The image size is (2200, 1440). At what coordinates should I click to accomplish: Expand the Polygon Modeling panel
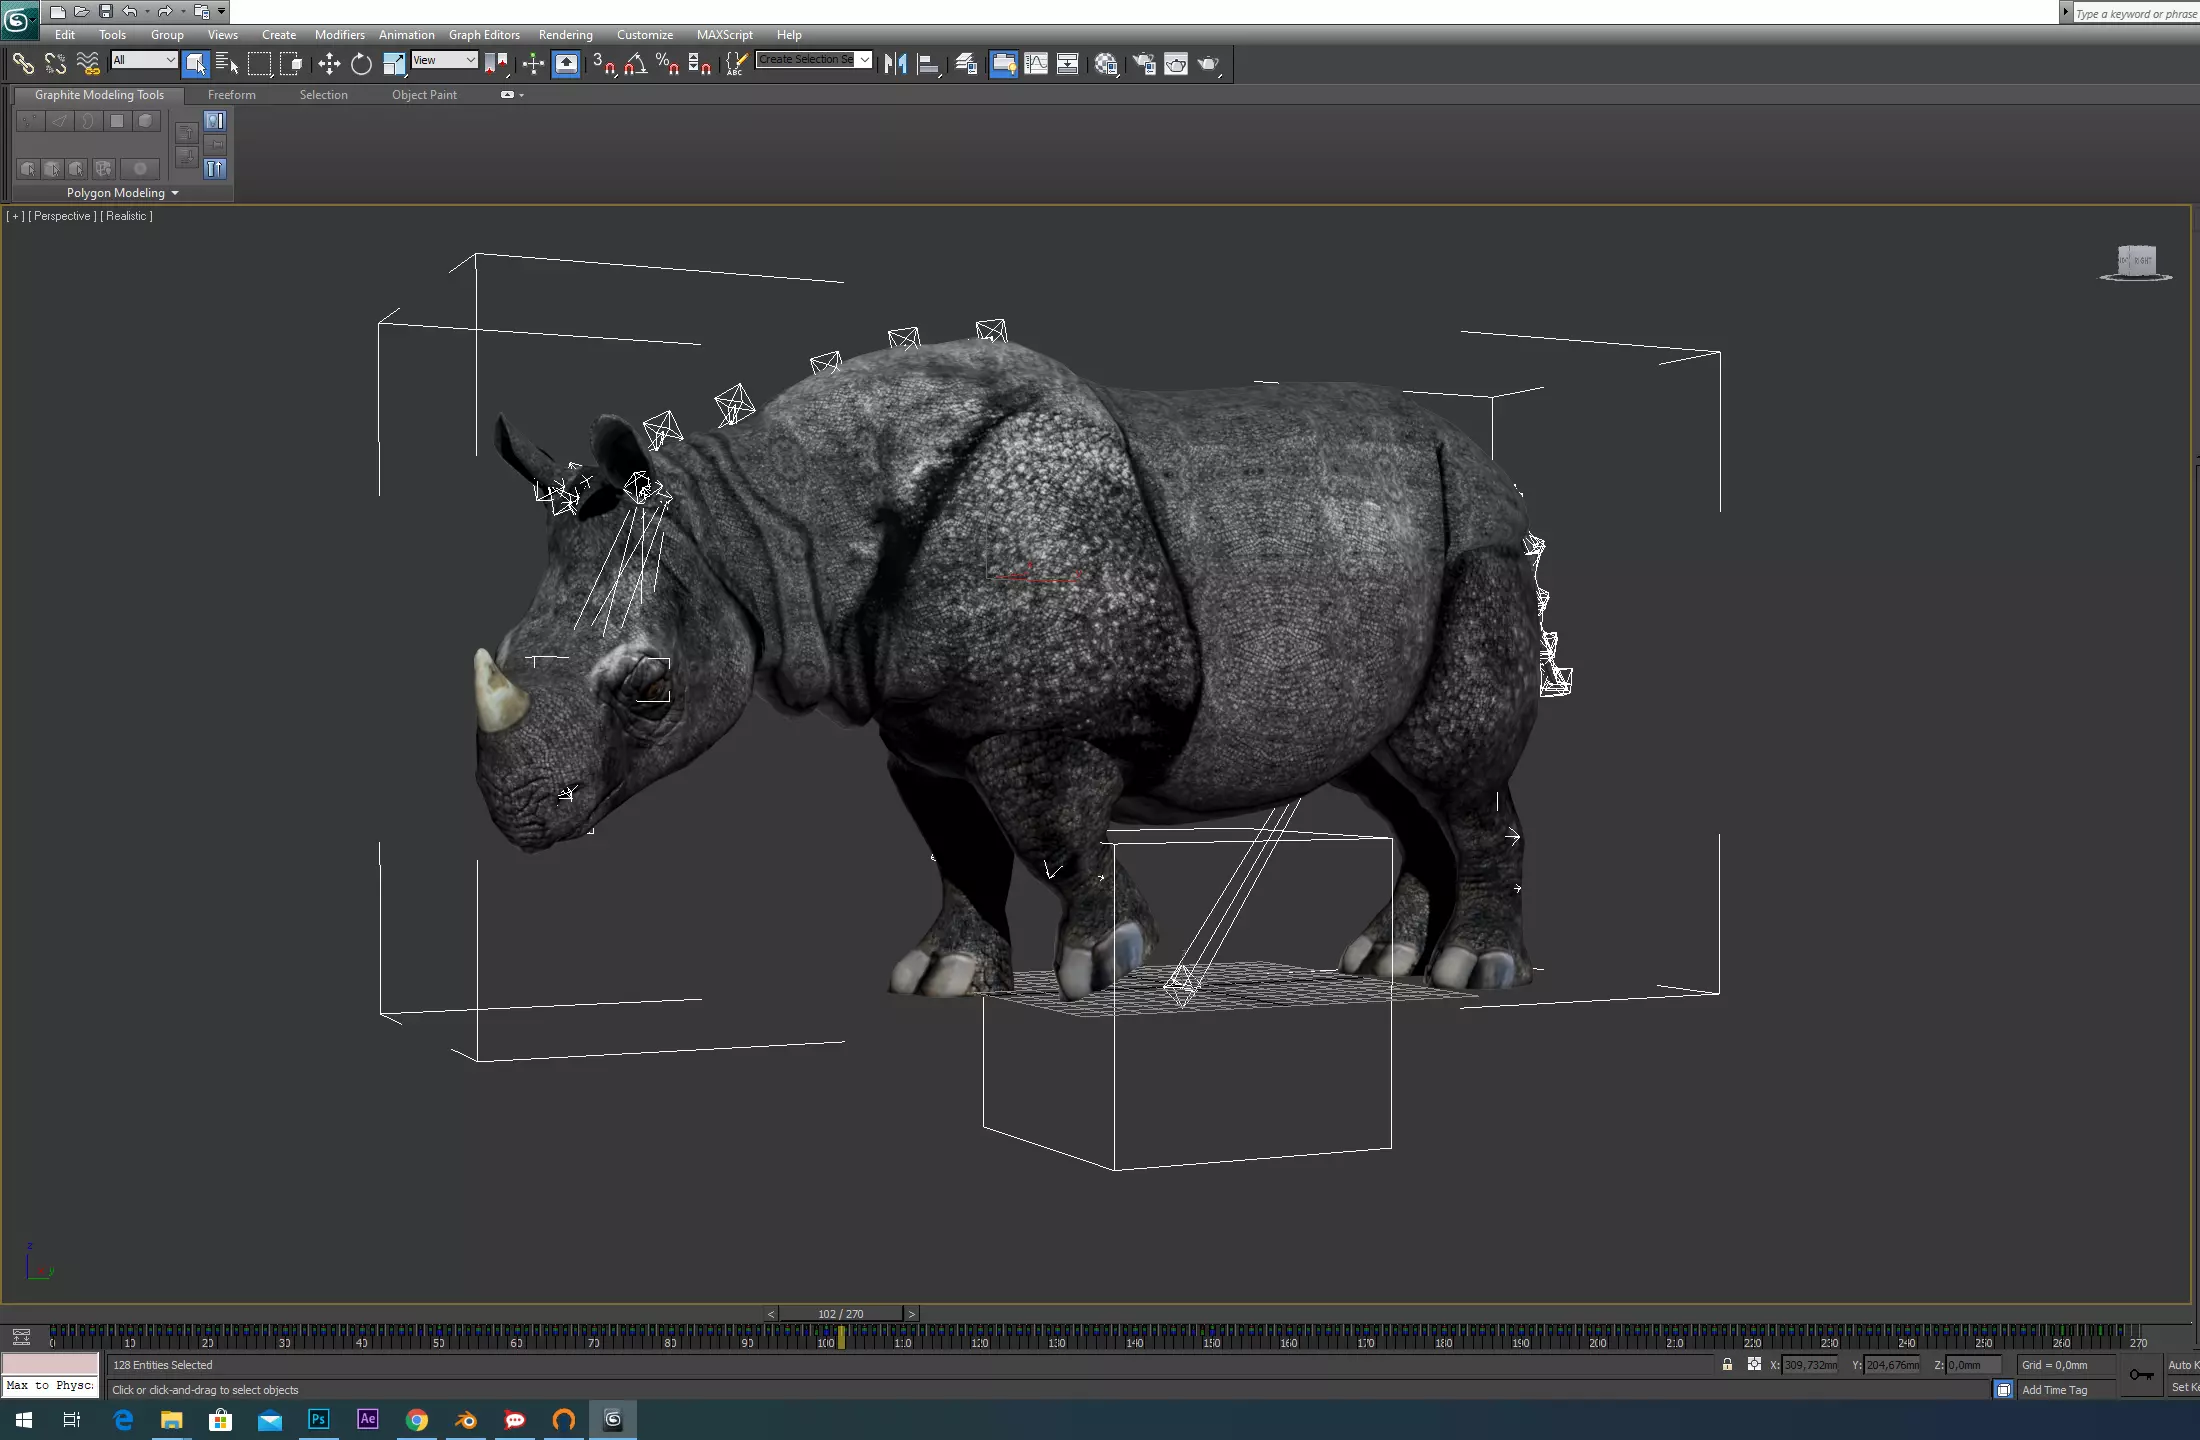pos(122,193)
